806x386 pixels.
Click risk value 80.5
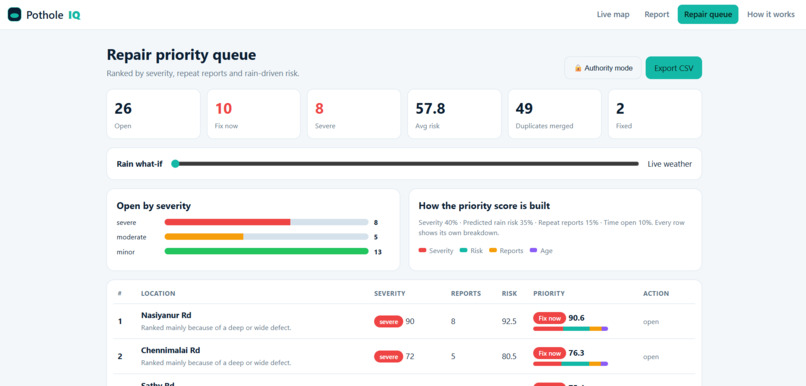(x=509, y=357)
